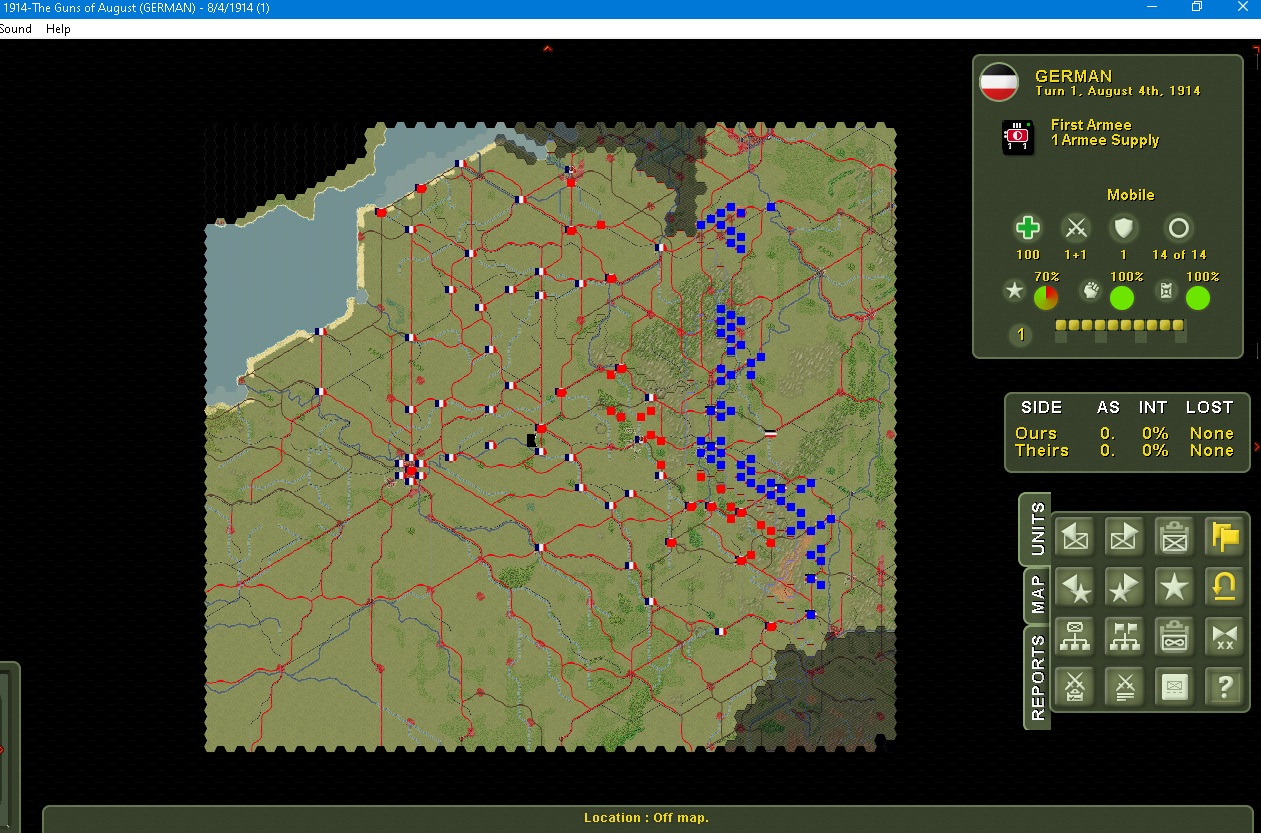Click the 'Theirs' row label
The width and height of the screenshot is (1261, 833).
[1042, 450]
